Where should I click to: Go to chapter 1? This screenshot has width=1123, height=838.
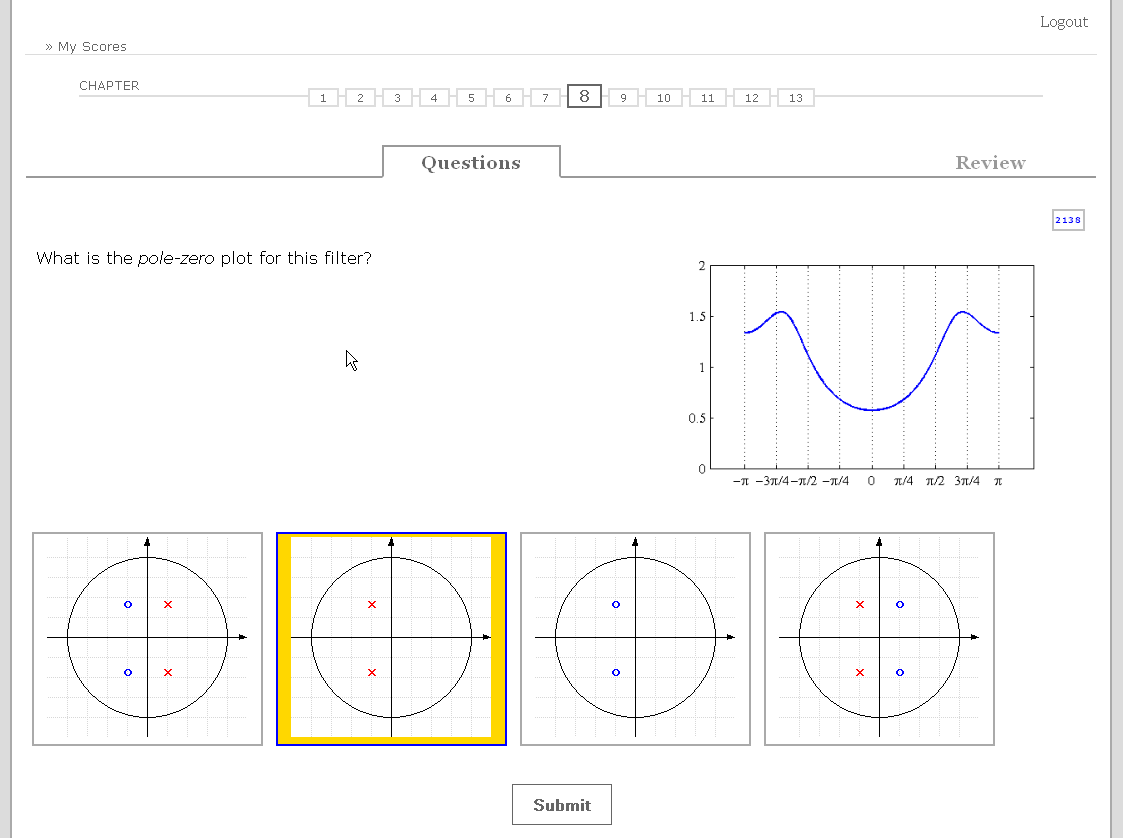323,98
